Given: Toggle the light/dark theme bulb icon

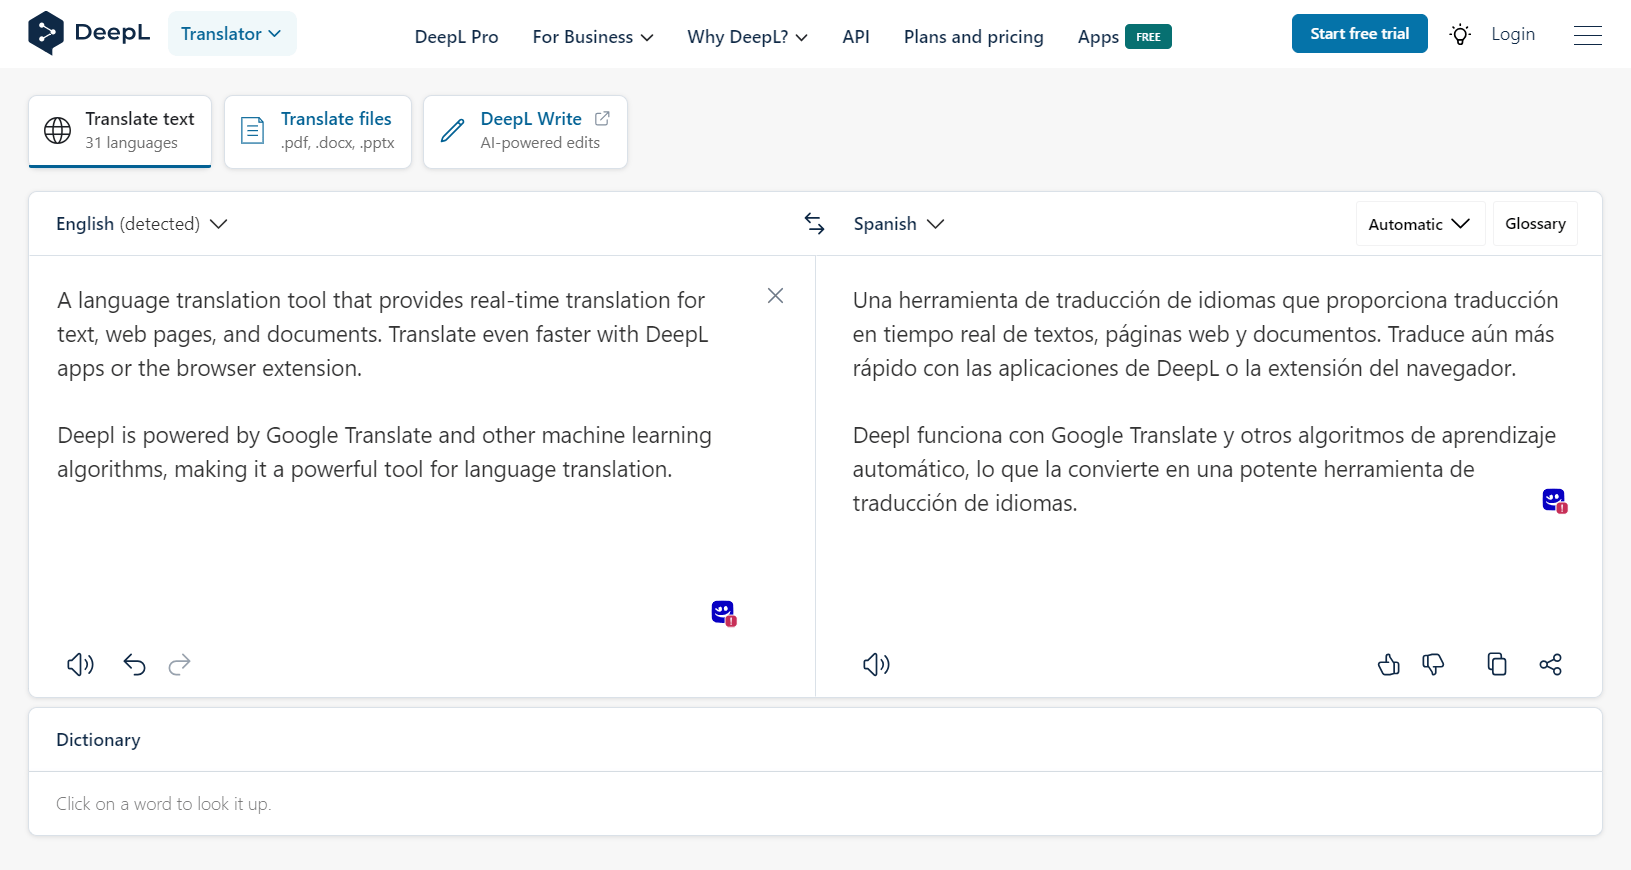Looking at the screenshot, I should tap(1460, 35).
